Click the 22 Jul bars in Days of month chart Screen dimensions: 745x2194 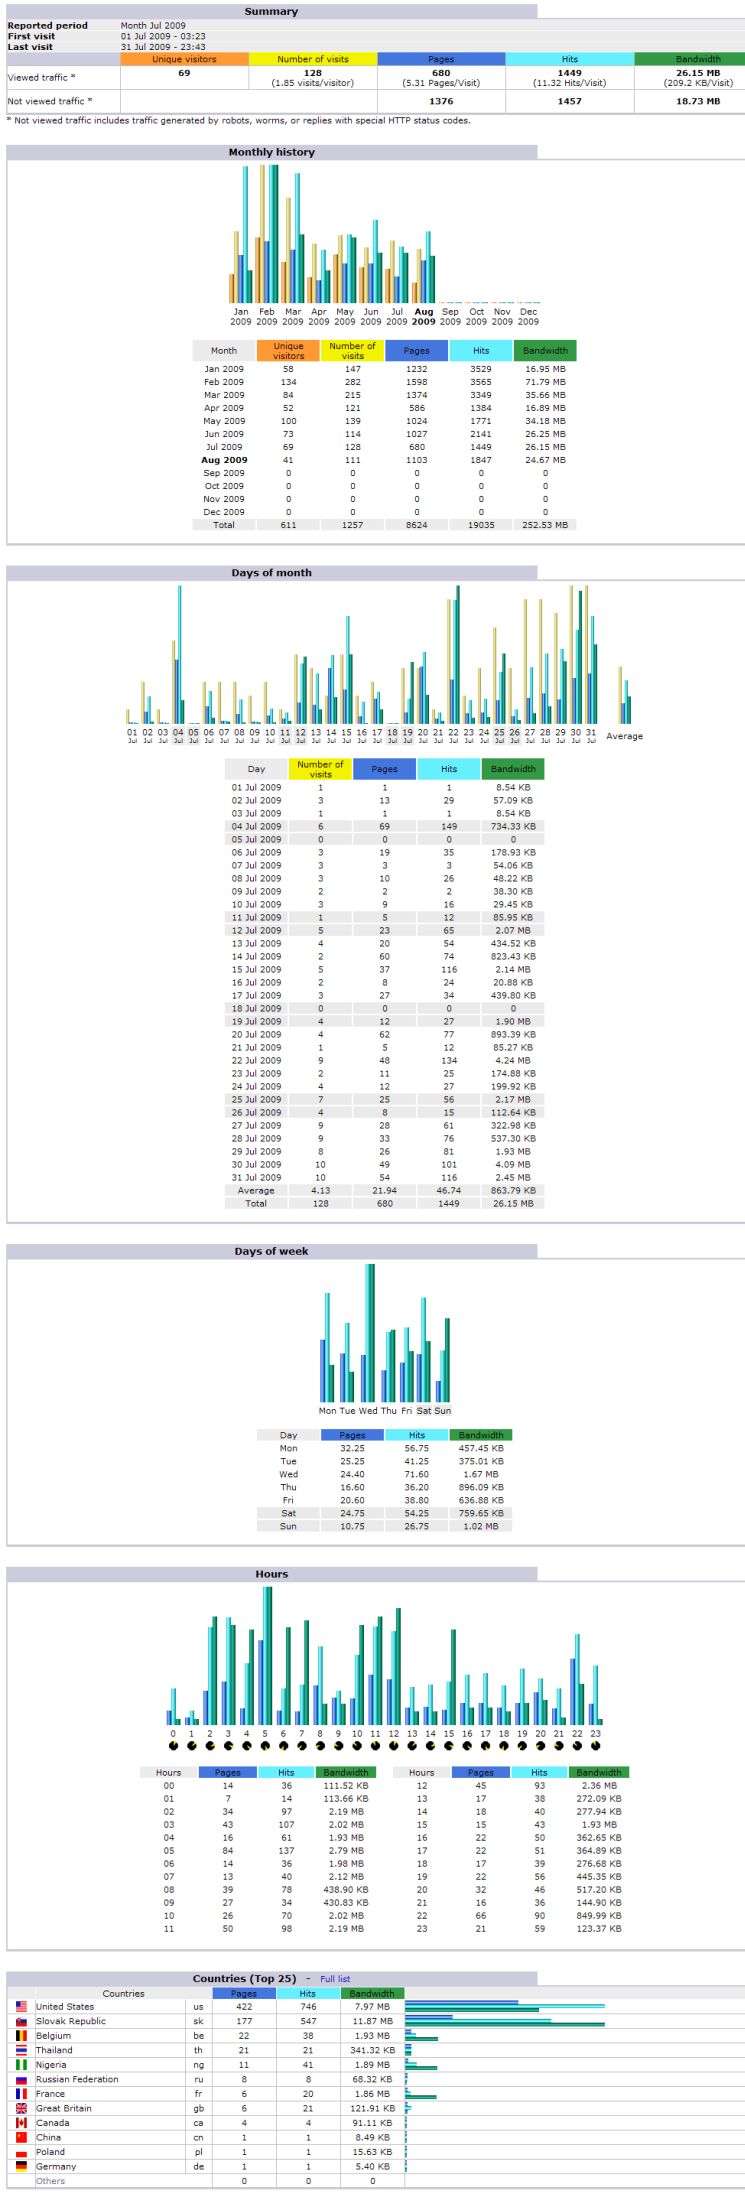coord(453,654)
